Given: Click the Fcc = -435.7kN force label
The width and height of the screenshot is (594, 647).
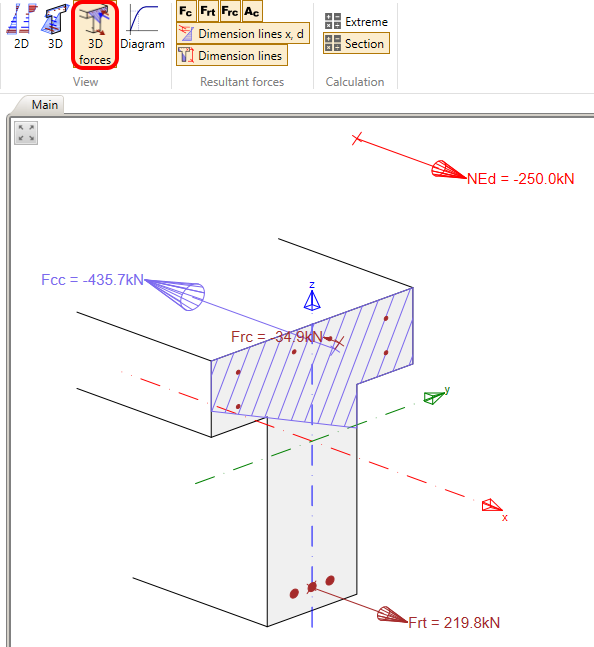Looking at the screenshot, I should (x=92, y=280).
